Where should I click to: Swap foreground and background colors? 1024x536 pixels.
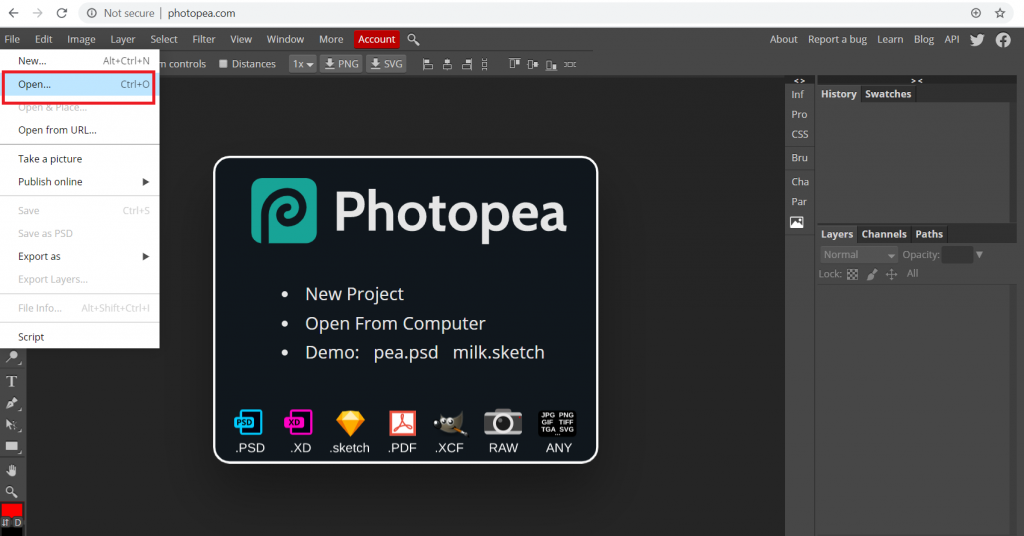6,523
